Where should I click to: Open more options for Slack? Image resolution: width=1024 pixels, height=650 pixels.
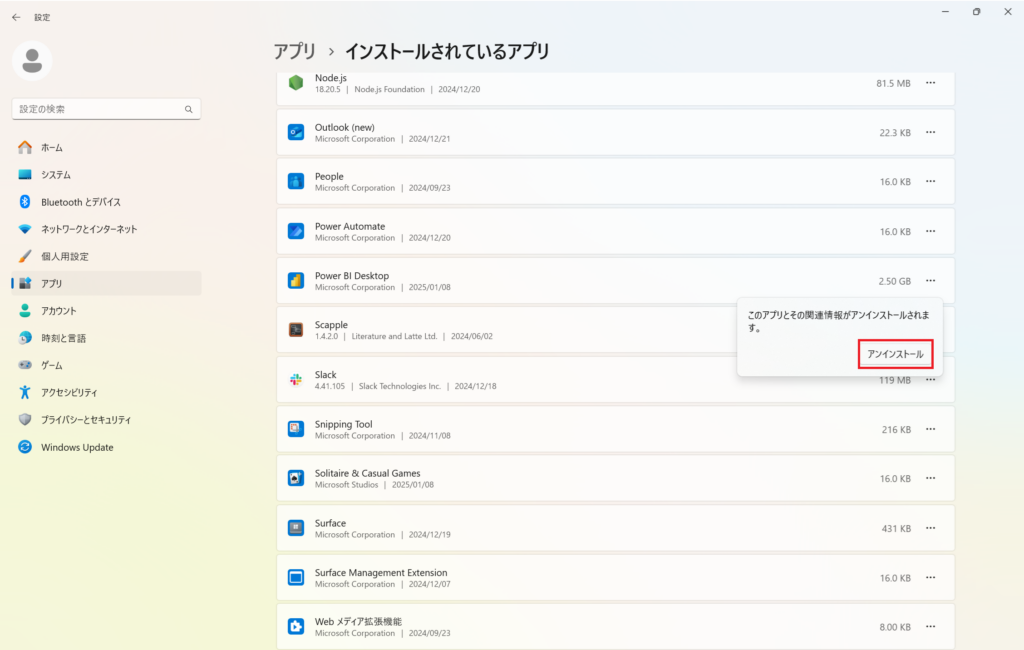[931, 381]
